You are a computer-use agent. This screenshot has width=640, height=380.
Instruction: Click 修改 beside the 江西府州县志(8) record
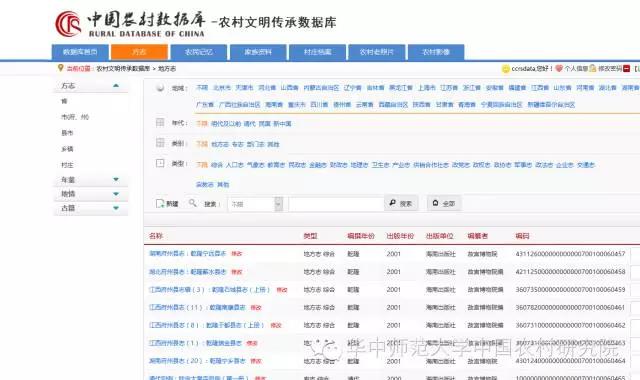(276, 325)
